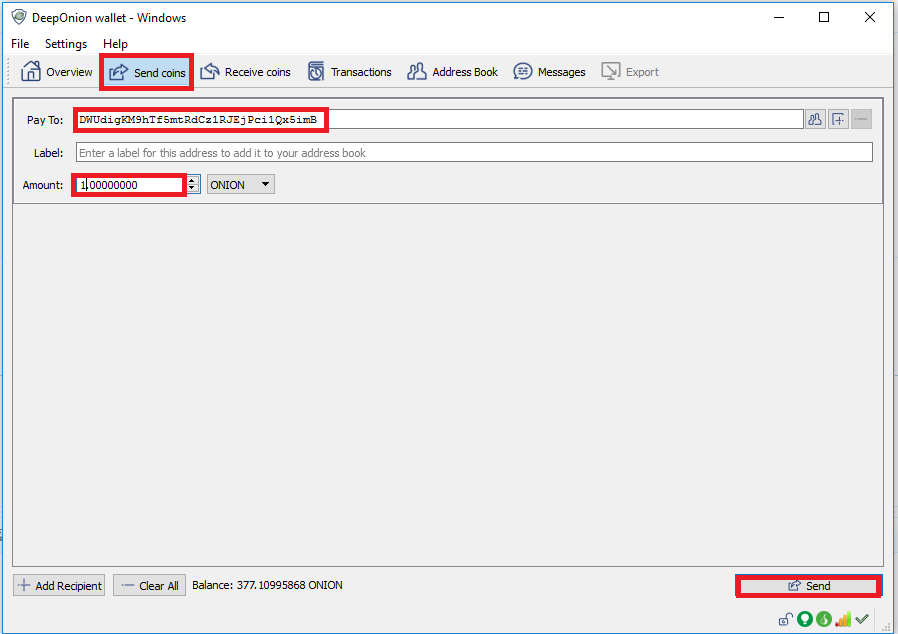
Task: Remove this recipient icon button
Action: click(x=861, y=119)
